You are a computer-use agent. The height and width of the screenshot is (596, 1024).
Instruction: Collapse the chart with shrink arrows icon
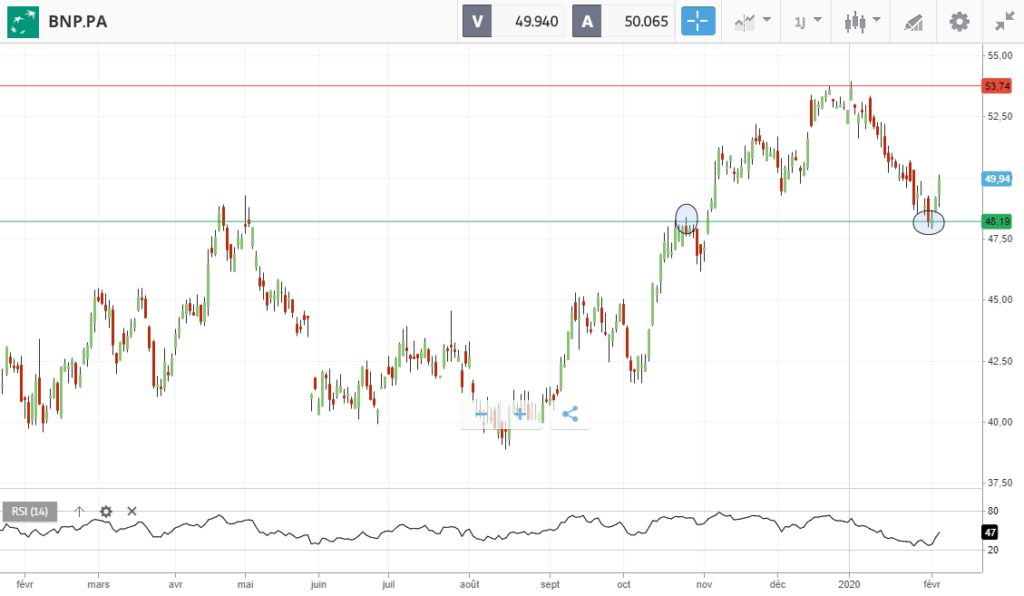[x=1004, y=22]
